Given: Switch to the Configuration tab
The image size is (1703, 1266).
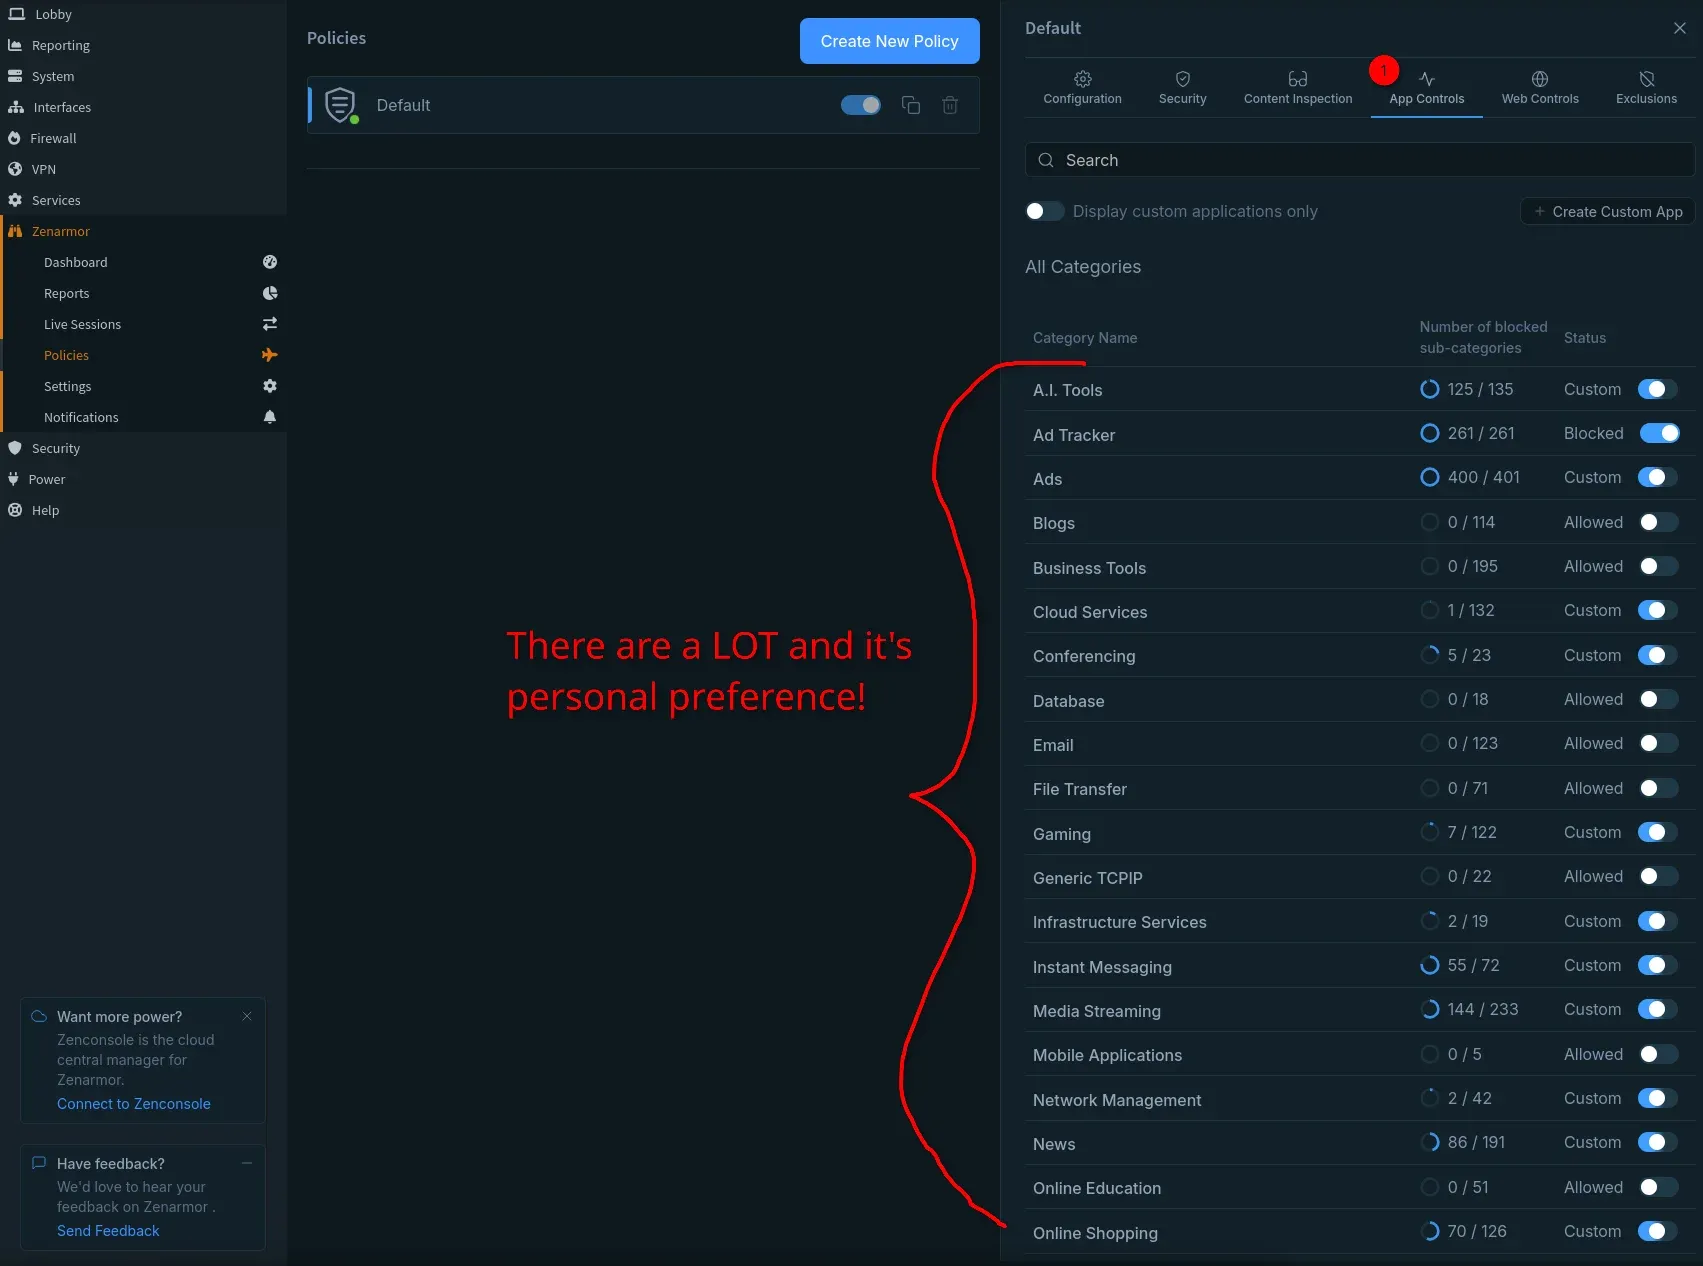Looking at the screenshot, I should coord(1082,88).
